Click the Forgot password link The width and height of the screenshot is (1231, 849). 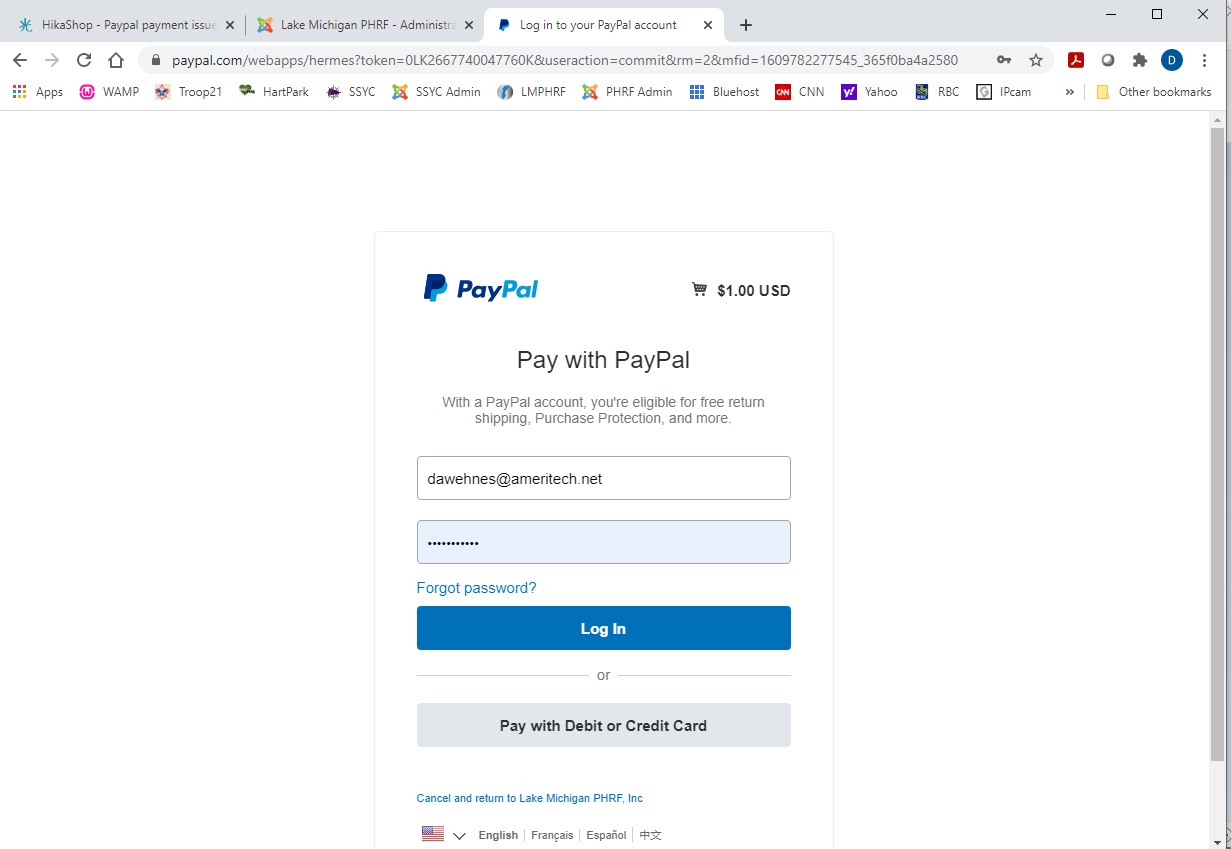tap(476, 588)
